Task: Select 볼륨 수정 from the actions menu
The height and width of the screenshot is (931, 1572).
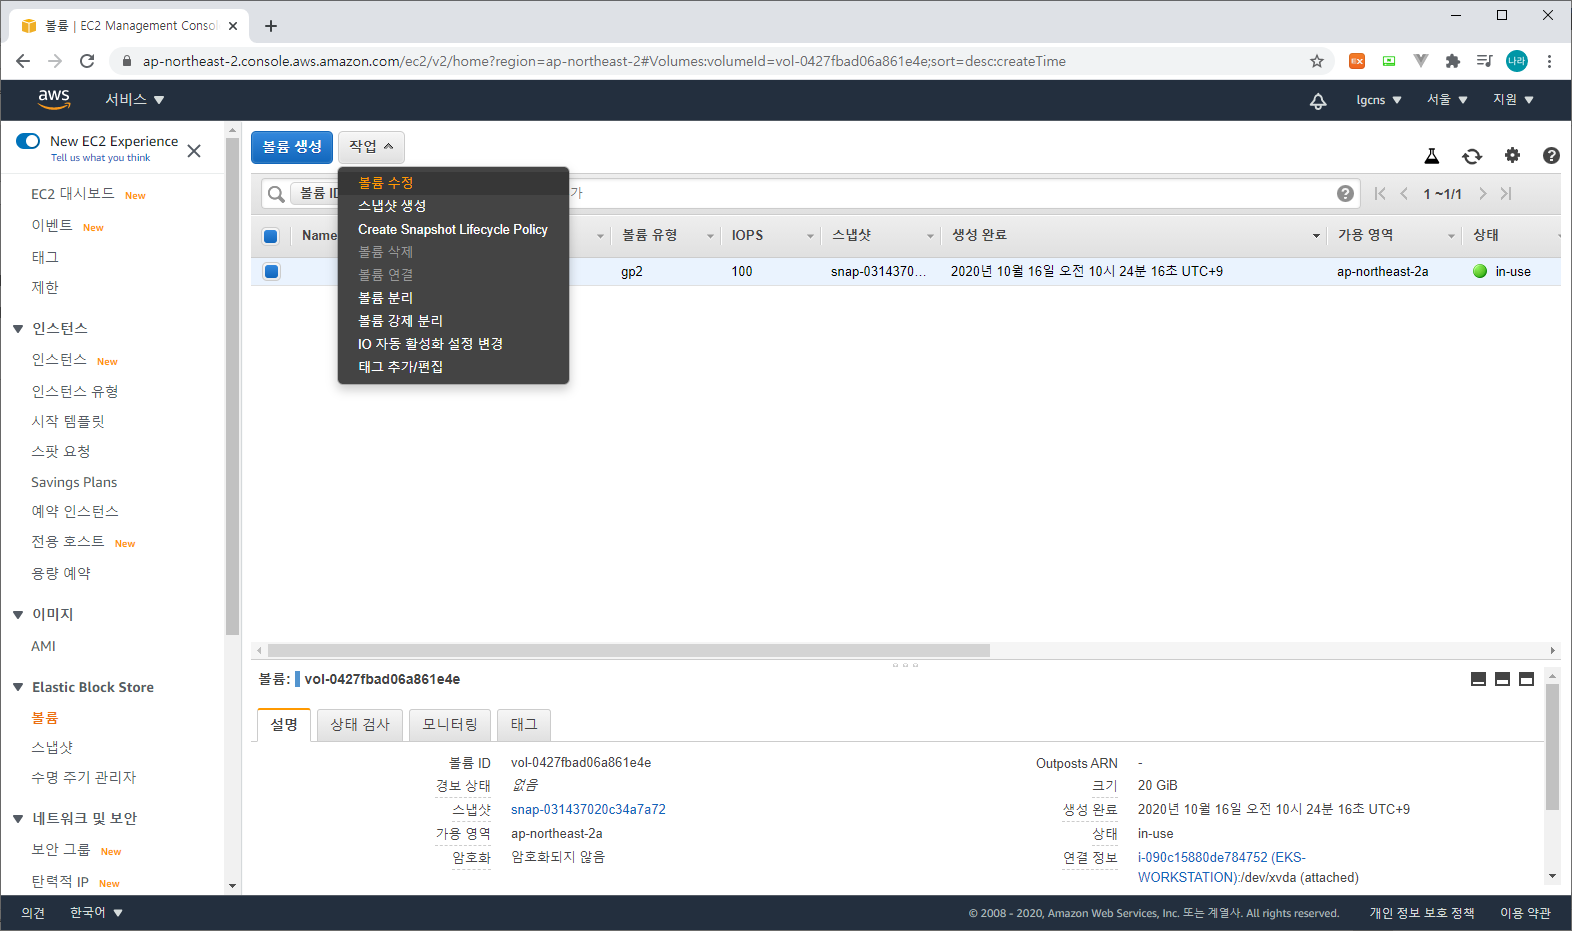Action: tap(453, 183)
